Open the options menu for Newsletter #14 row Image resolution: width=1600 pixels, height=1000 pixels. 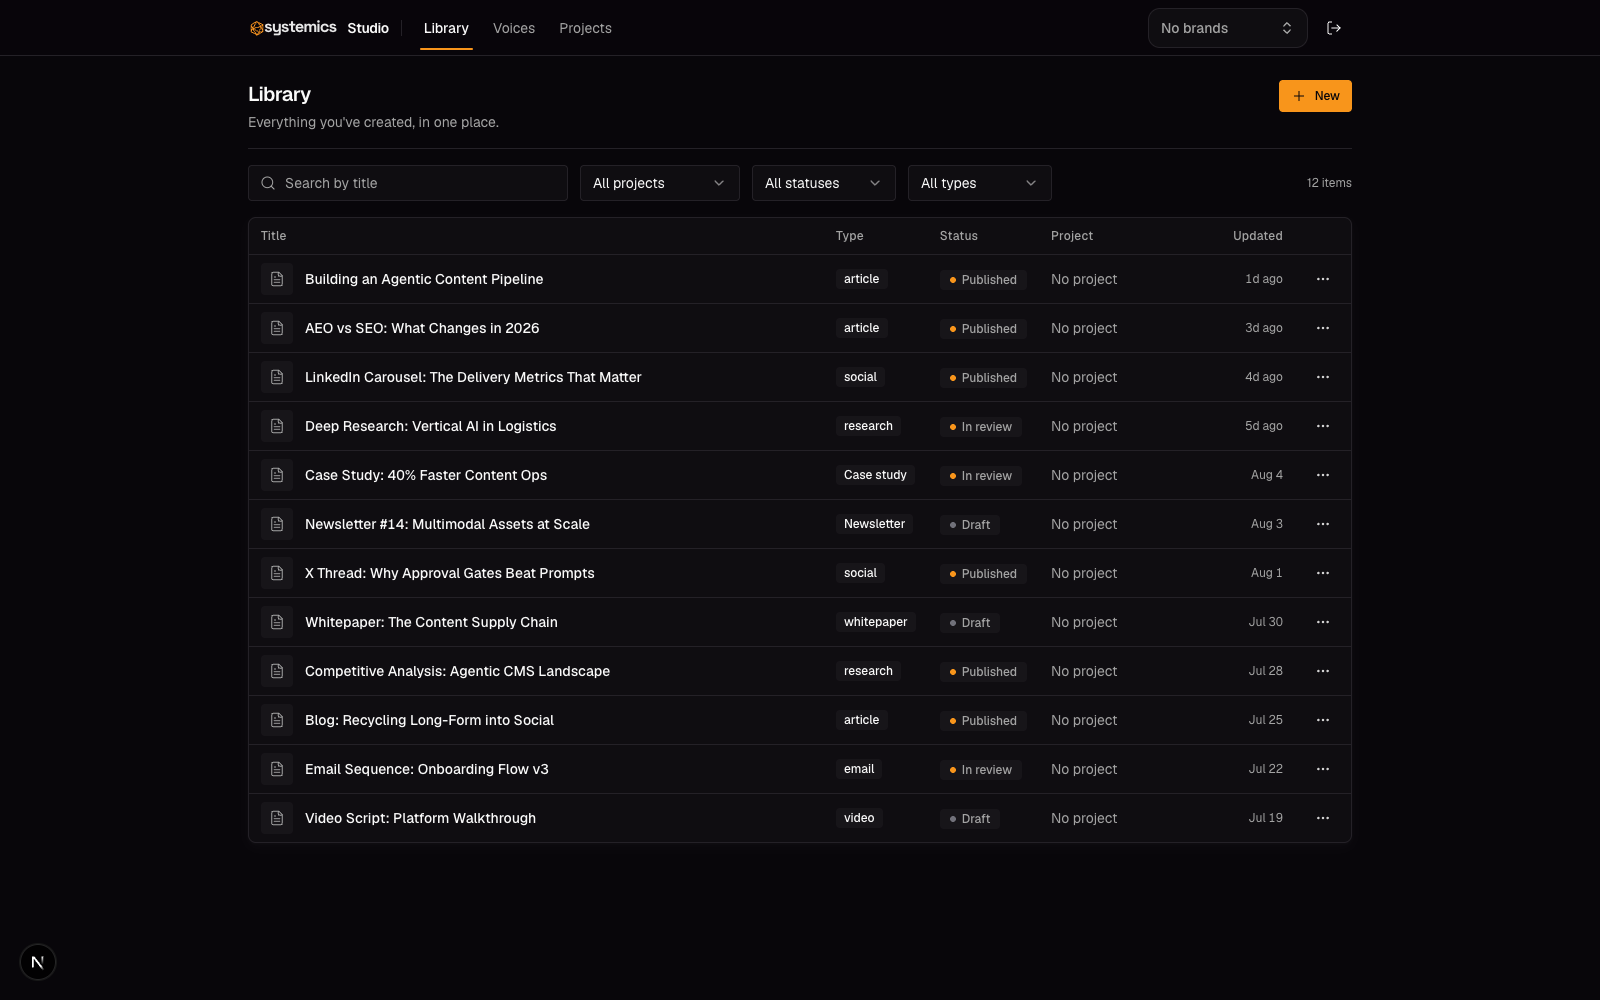(1323, 524)
